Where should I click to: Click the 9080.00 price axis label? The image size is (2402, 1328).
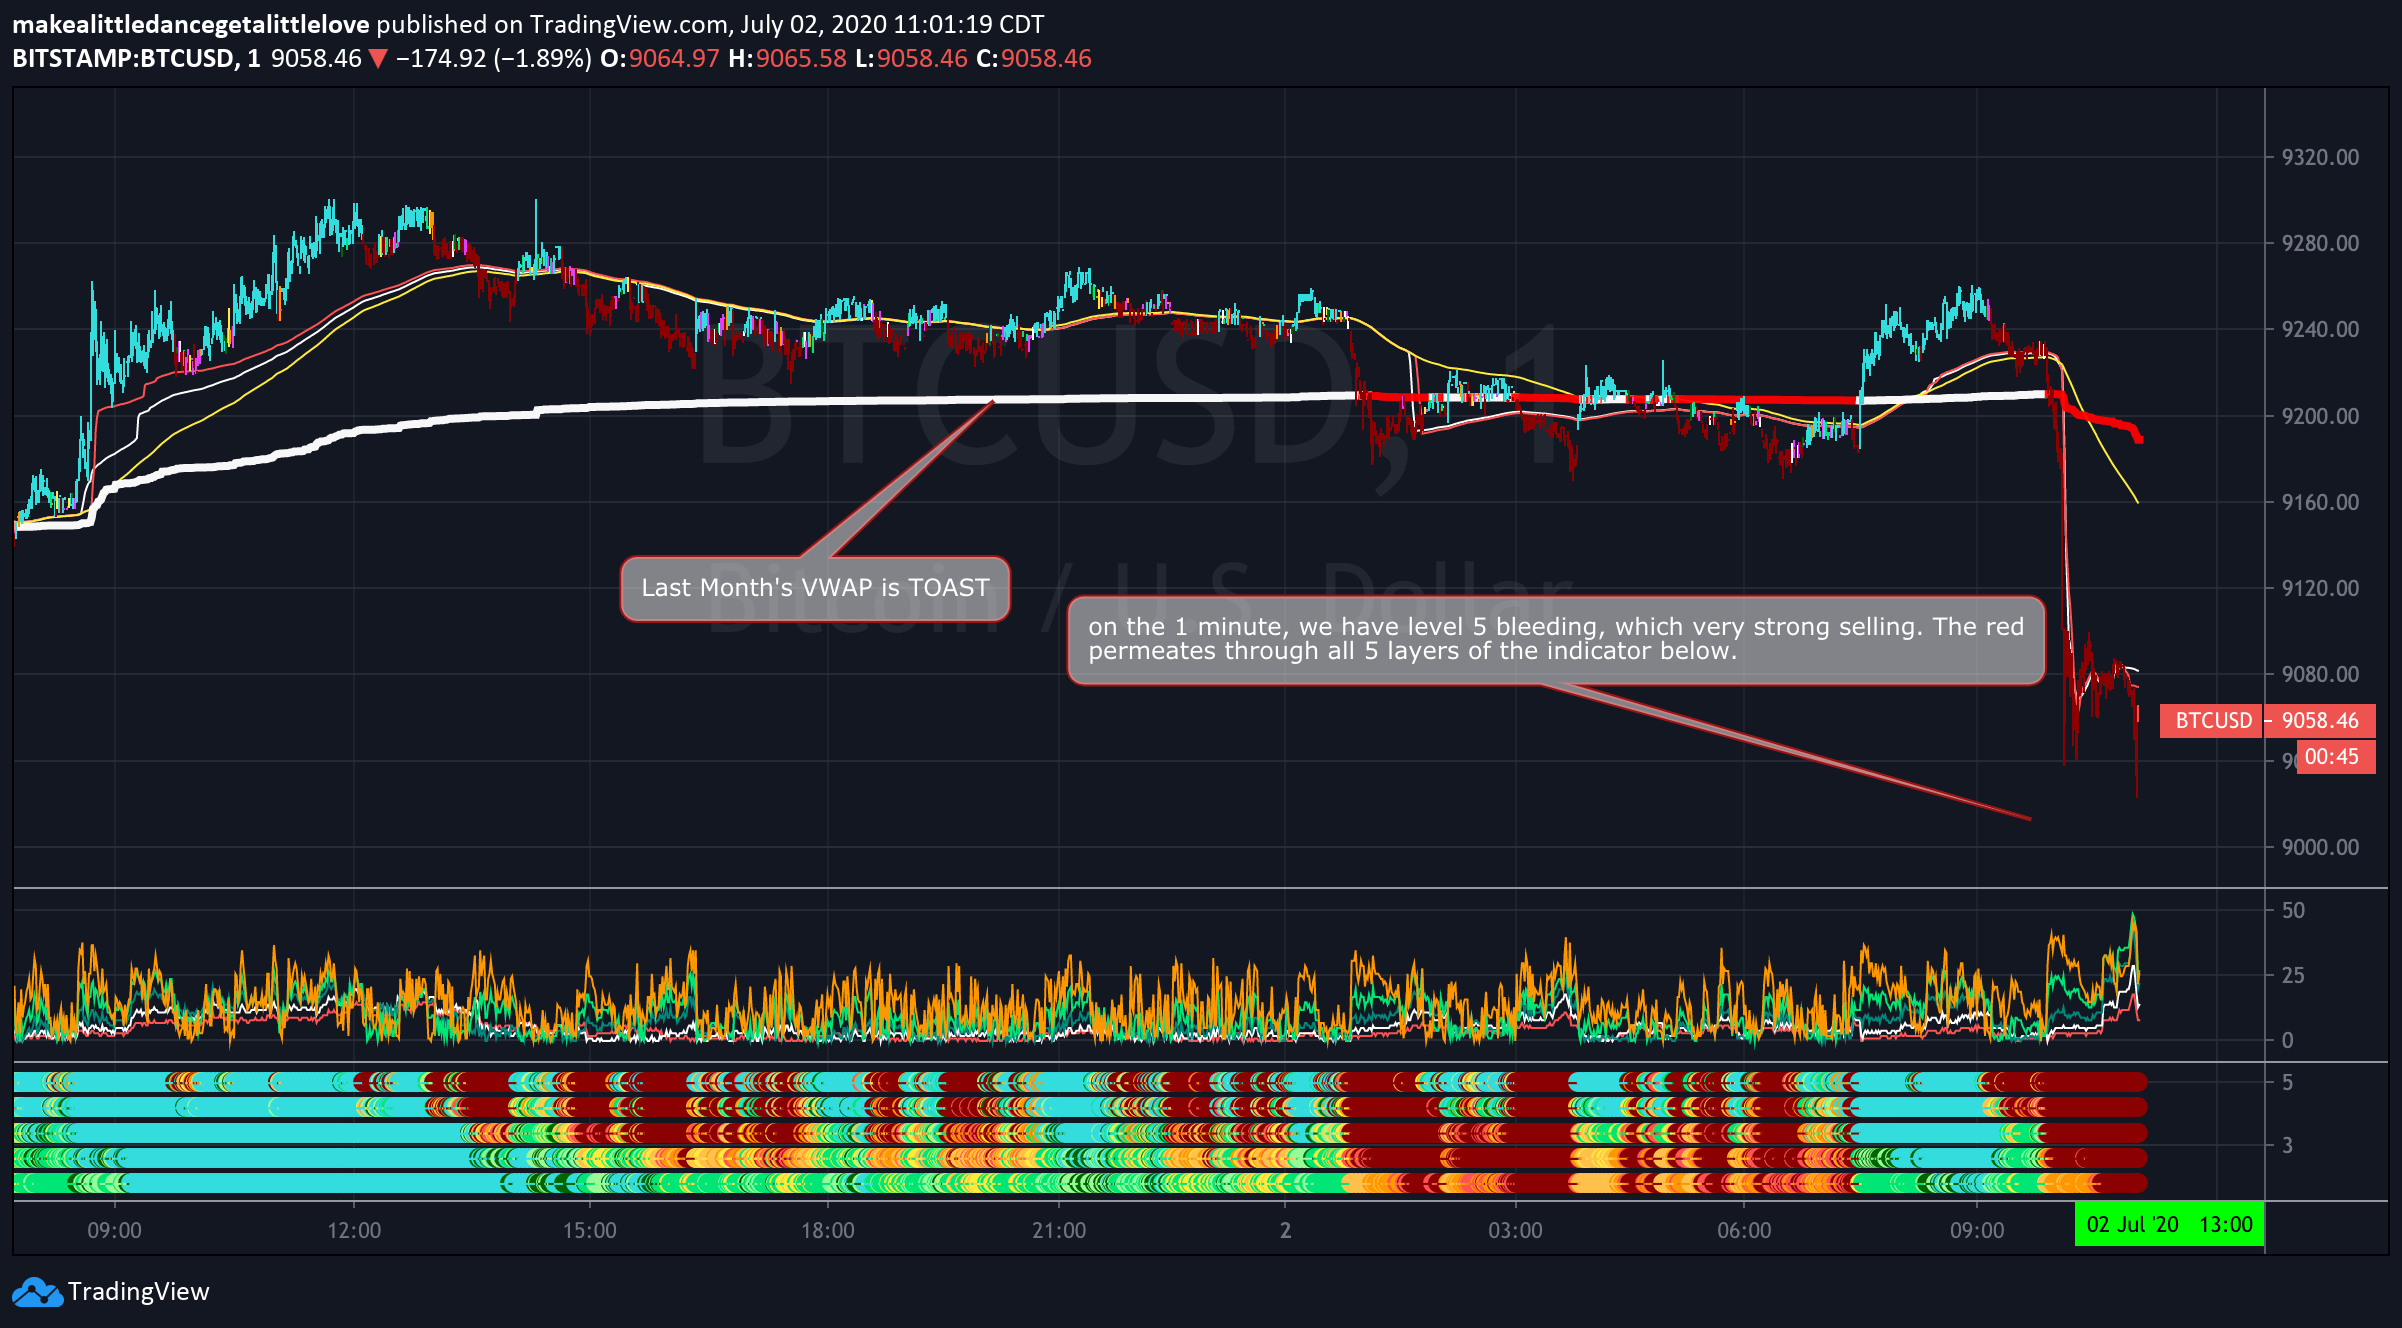2320,674
